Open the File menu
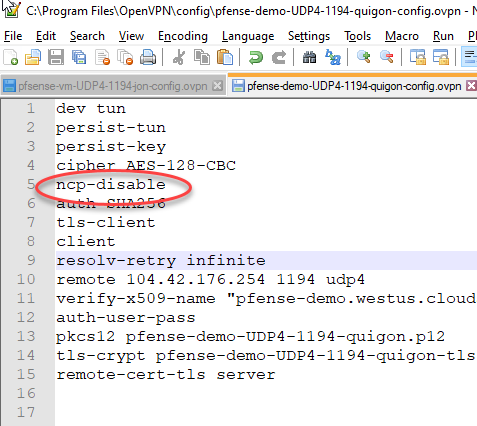477x426 pixels. (13, 36)
